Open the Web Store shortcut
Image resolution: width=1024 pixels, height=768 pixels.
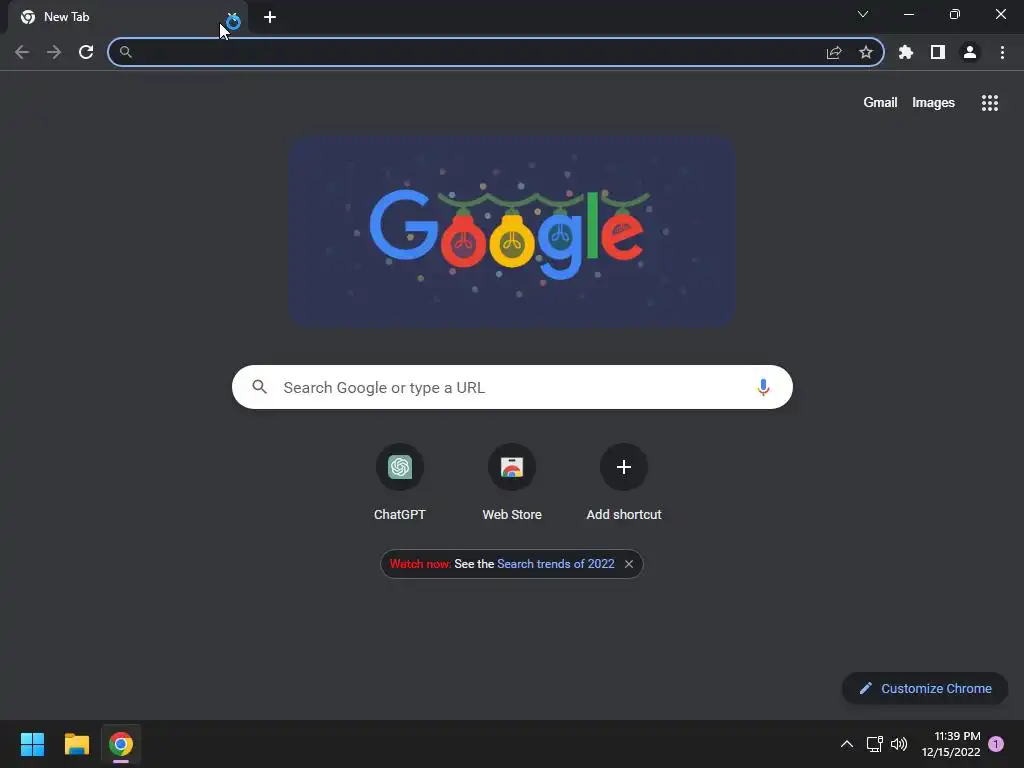(512, 482)
